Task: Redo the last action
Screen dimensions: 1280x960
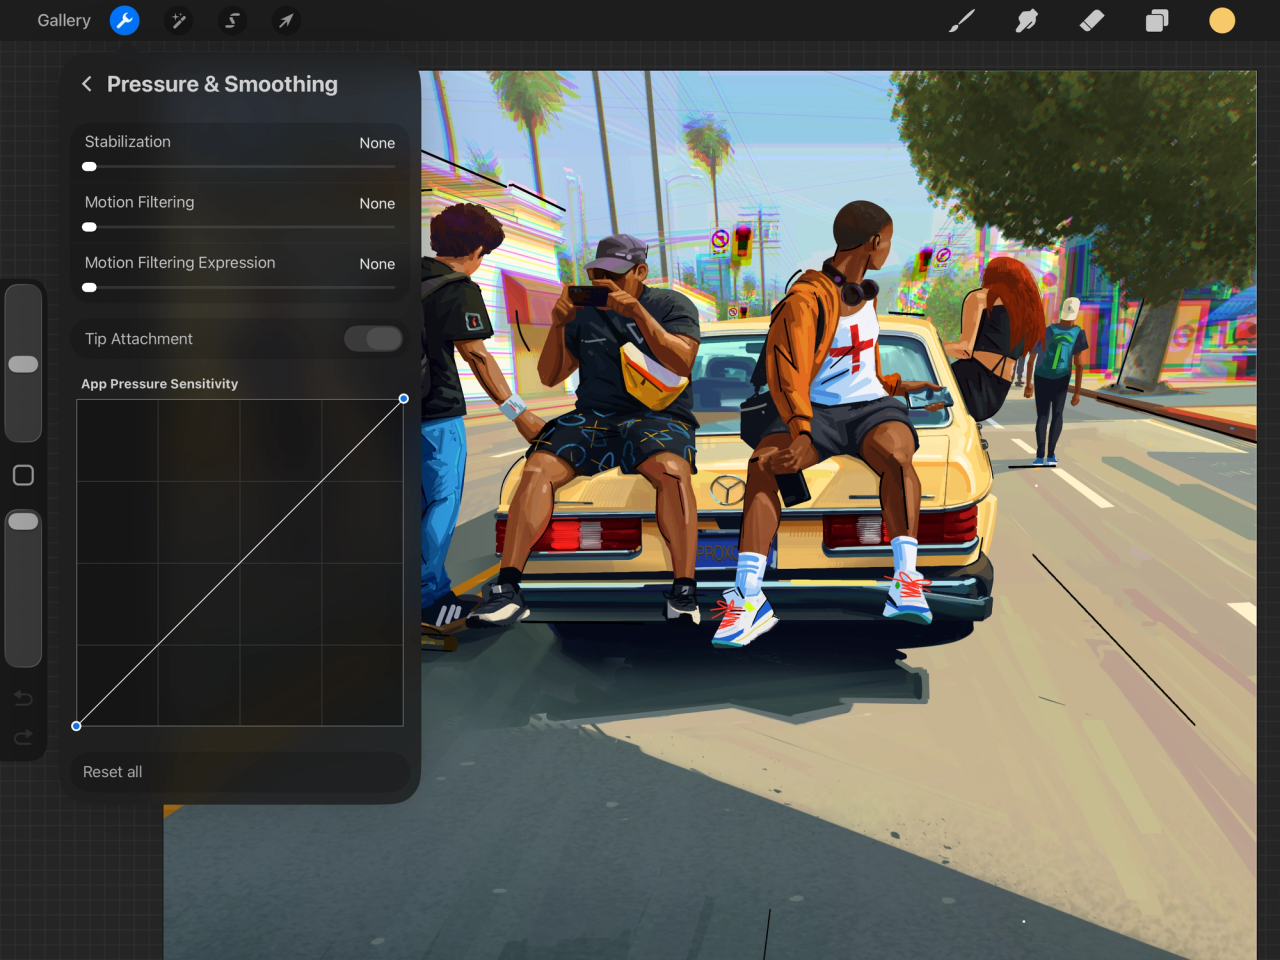Action: coord(23,738)
